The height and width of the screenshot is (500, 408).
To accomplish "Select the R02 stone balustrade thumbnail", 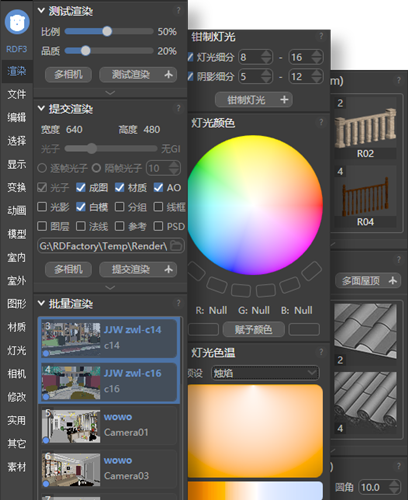I will pyautogui.click(x=365, y=128).
